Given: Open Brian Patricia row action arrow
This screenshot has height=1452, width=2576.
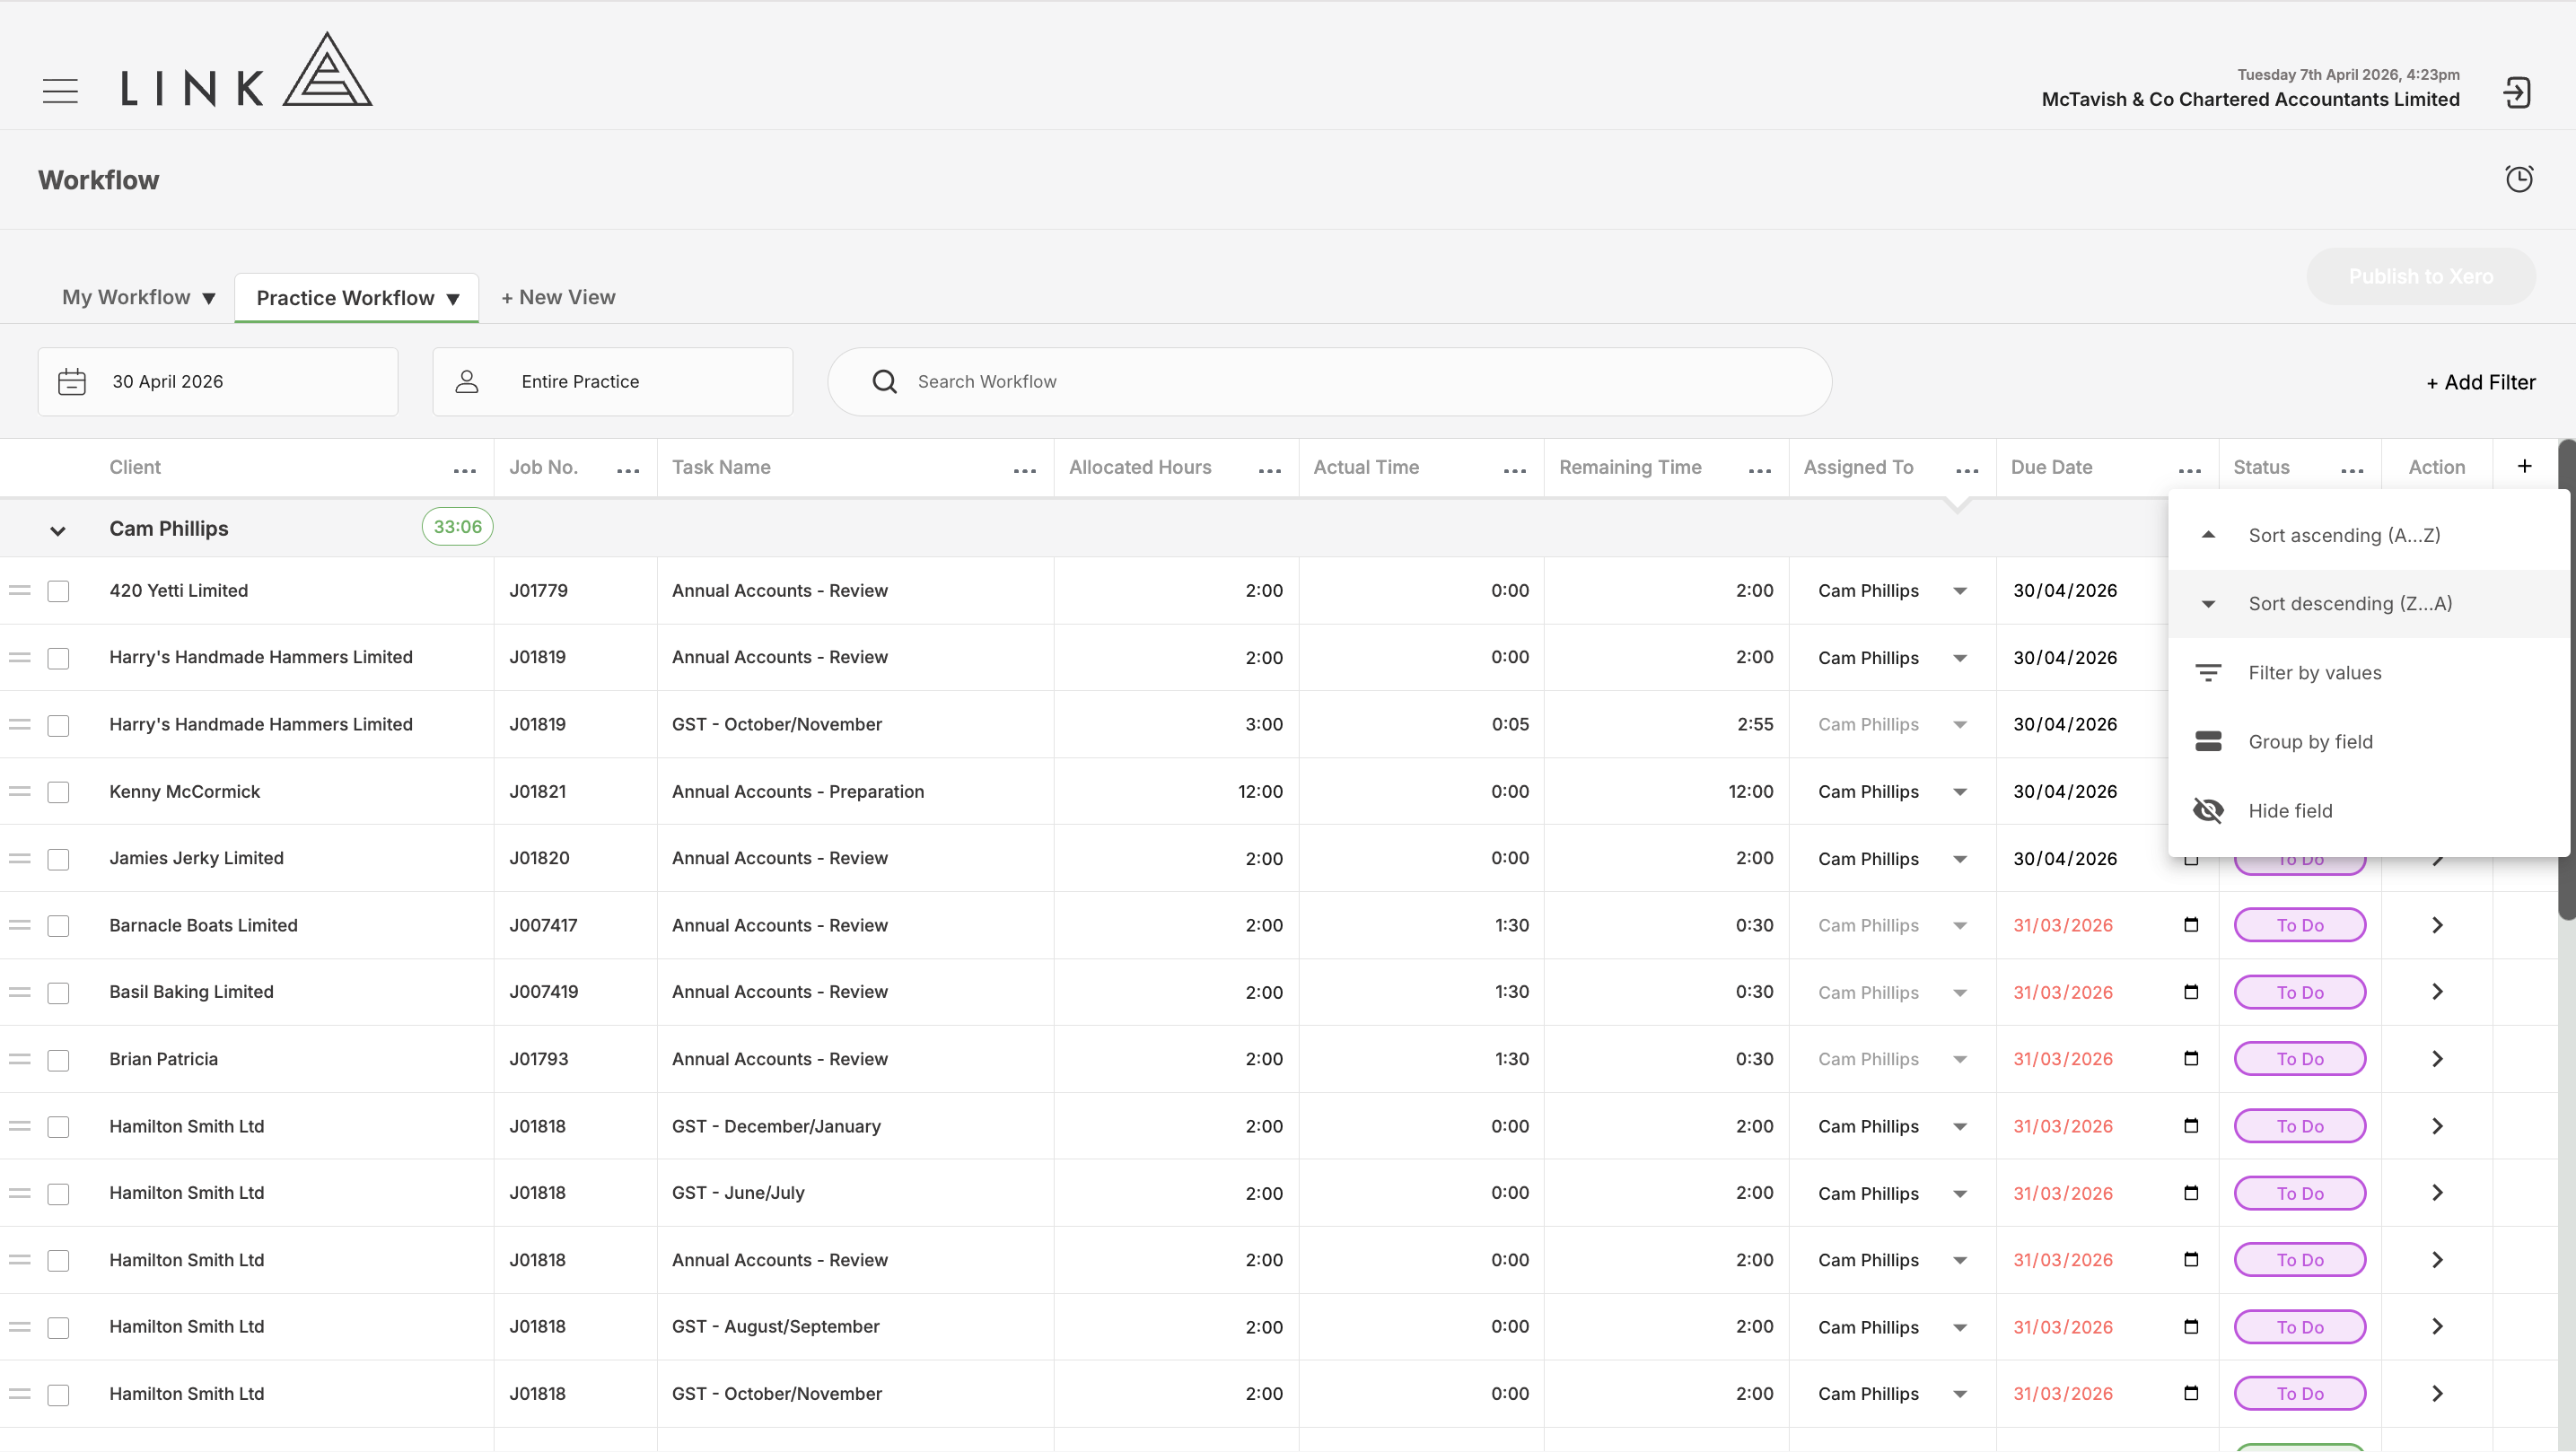Looking at the screenshot, I should pos(2438,1059).
